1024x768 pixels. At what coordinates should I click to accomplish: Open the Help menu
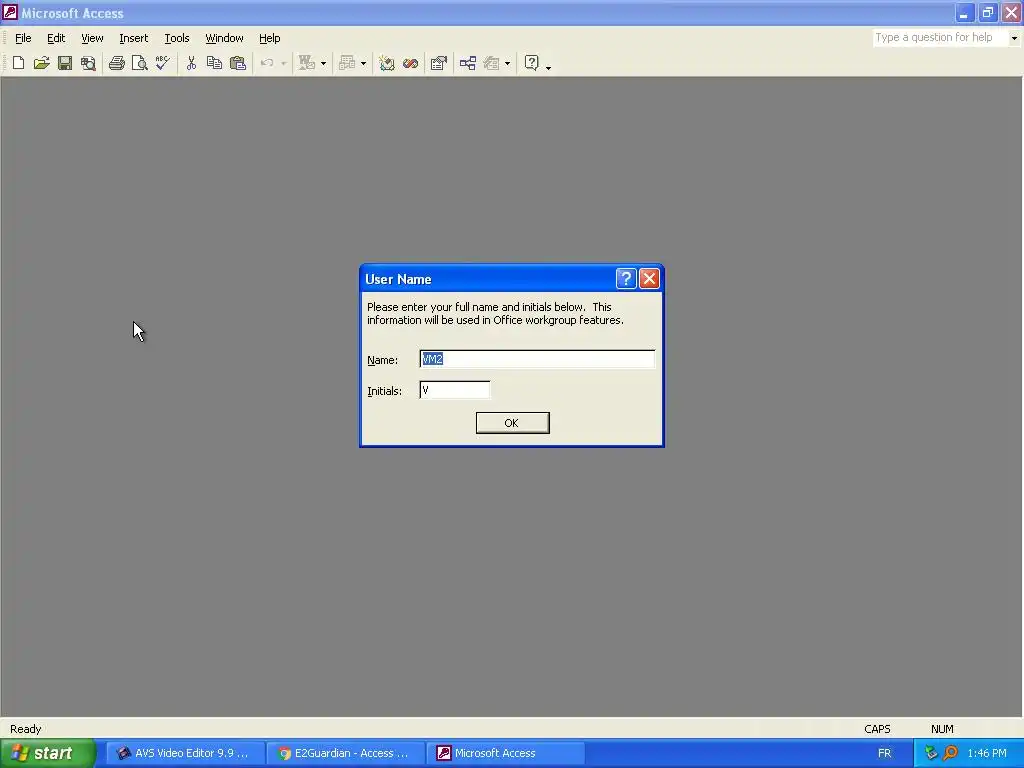click(x=270, y=38)
